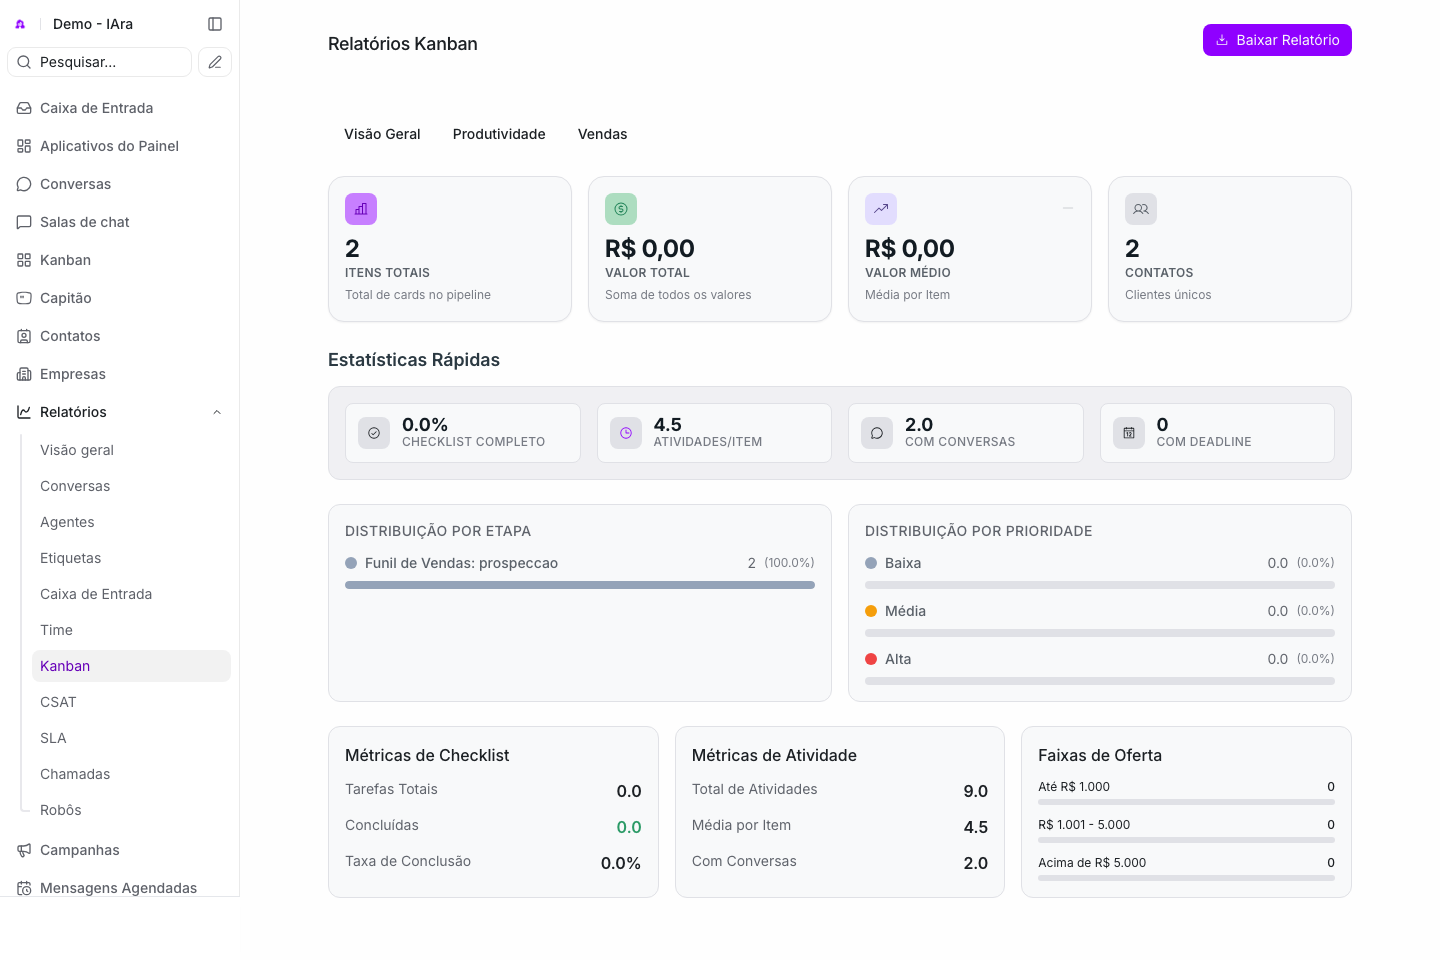1440x960 pixels.
Task: Open top-level Kanban sidebar item
Action: click(x=120, y=260)
